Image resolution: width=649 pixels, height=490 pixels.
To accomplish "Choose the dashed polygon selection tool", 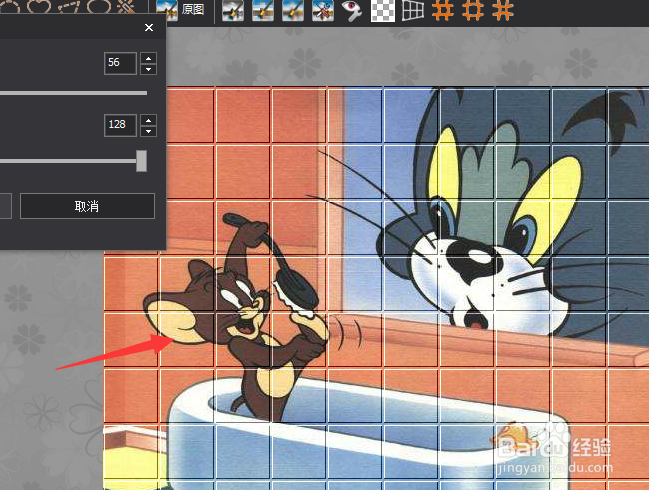I will coord(69,6).
